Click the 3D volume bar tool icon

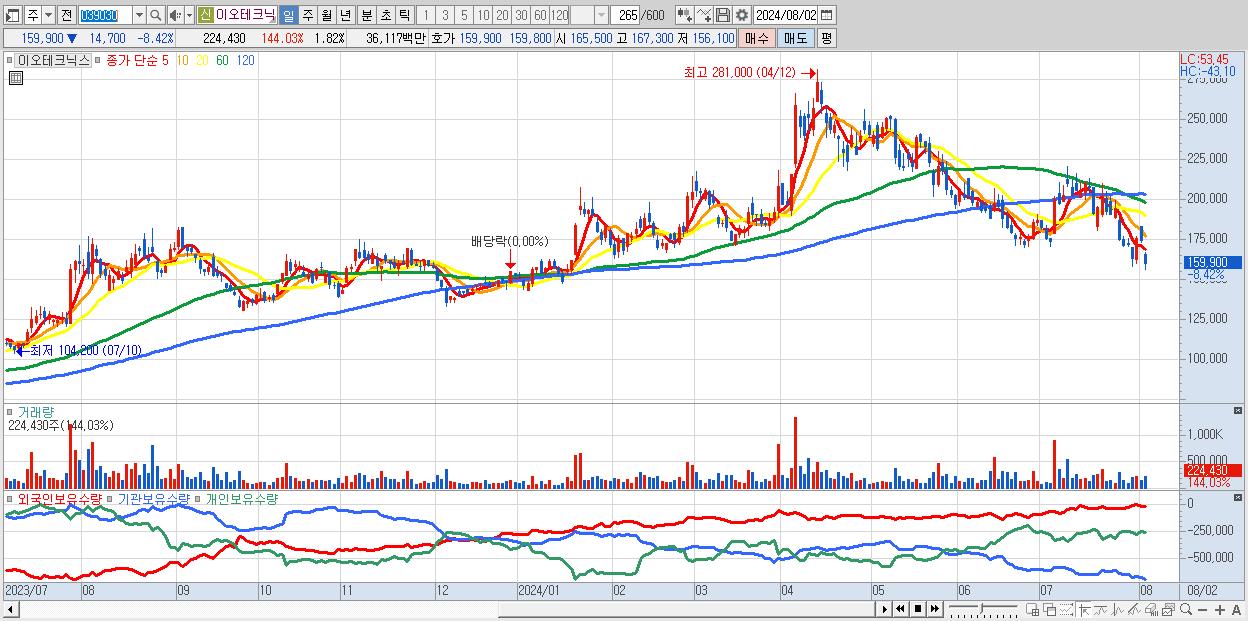1152,610
